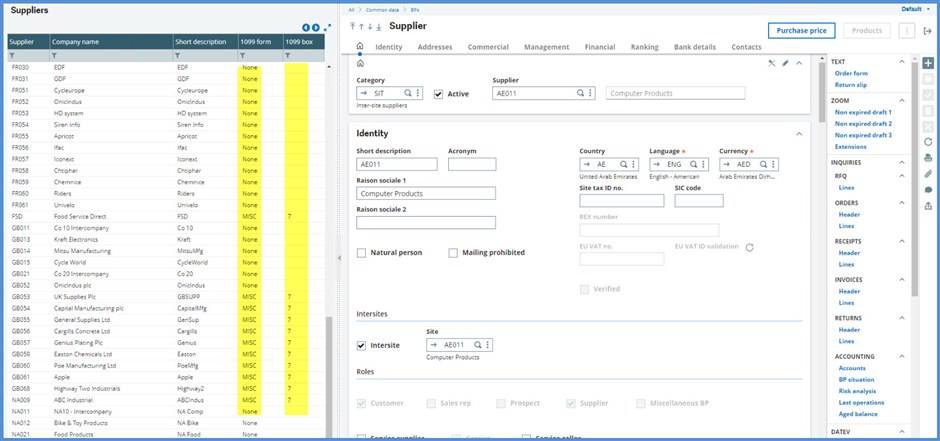Viewport: 940px width, 441px height.
Task: Collapse the INQUIRIES group in the right panel
Action: coord(902,162)
